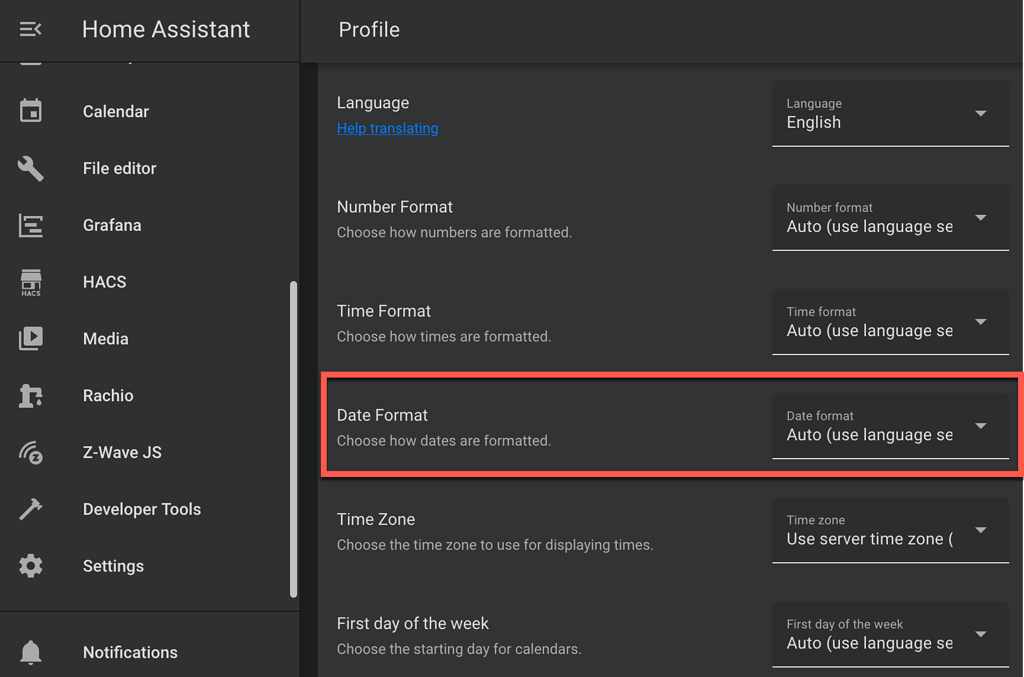Collapse the navigation sidebar
This screenshot has width=1024, height=677.
(30, 29)
